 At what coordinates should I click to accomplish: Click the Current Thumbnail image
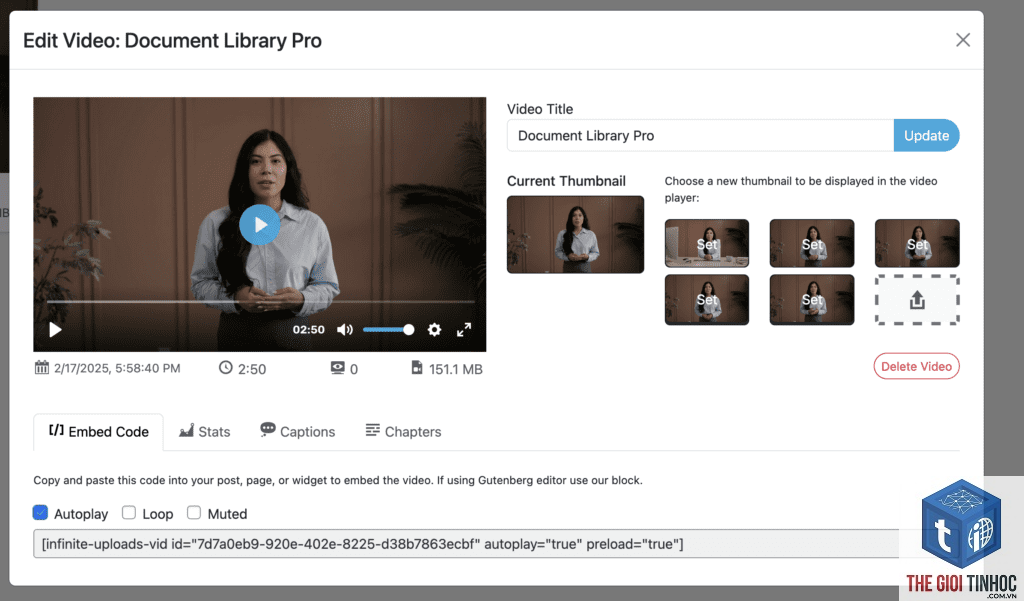(x=575, y=235)
